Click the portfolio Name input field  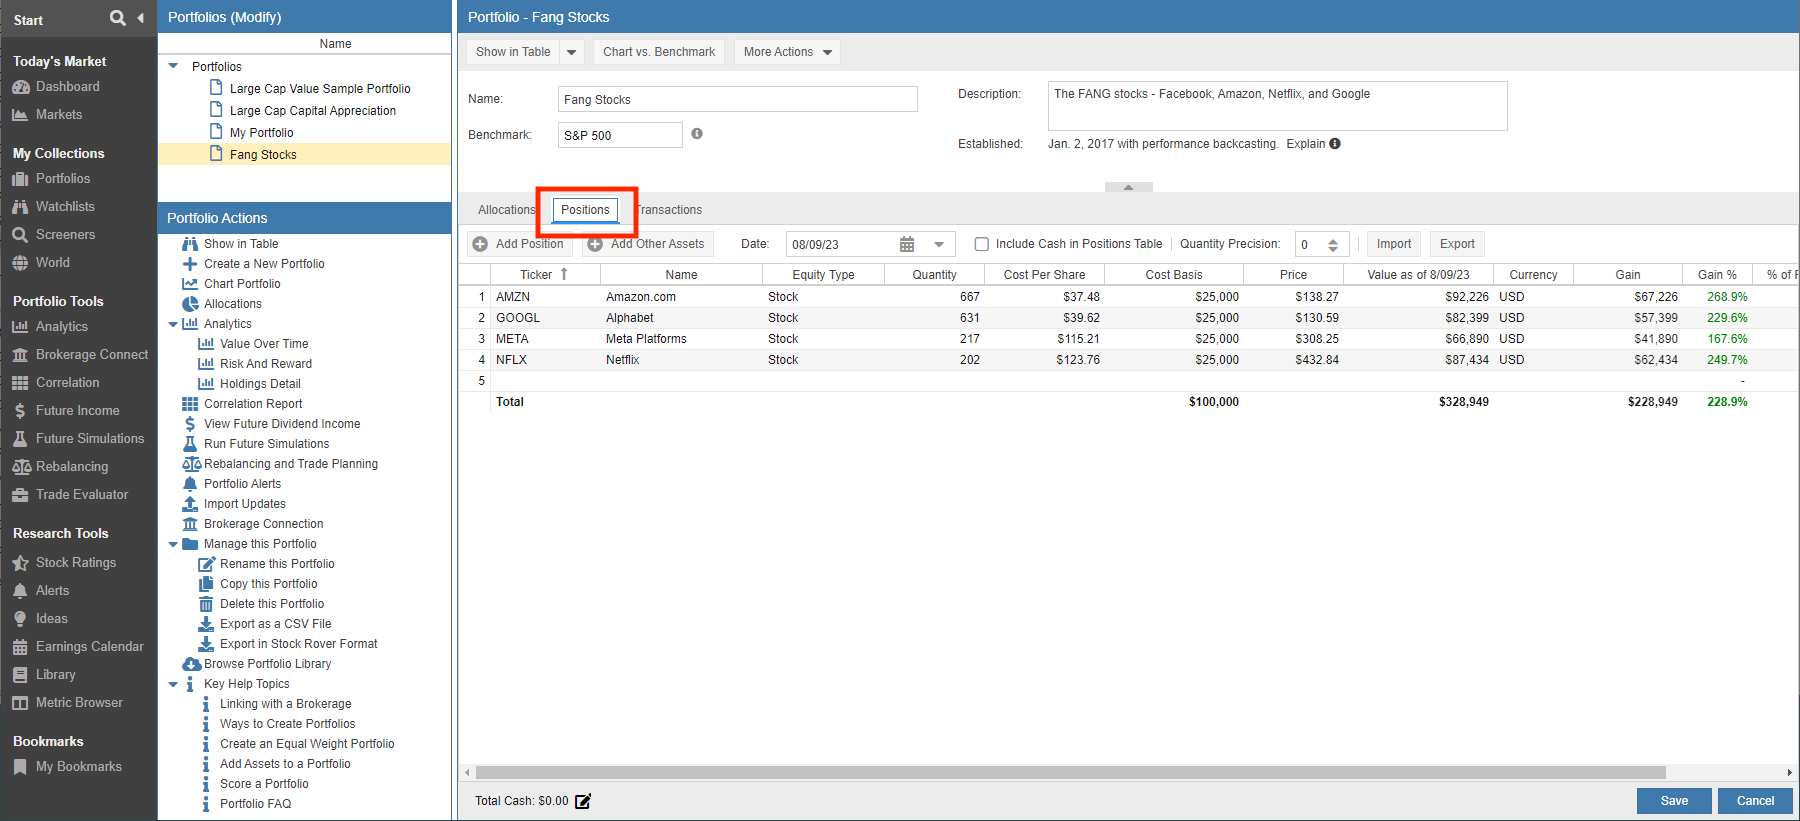click(x=737, y=99)
